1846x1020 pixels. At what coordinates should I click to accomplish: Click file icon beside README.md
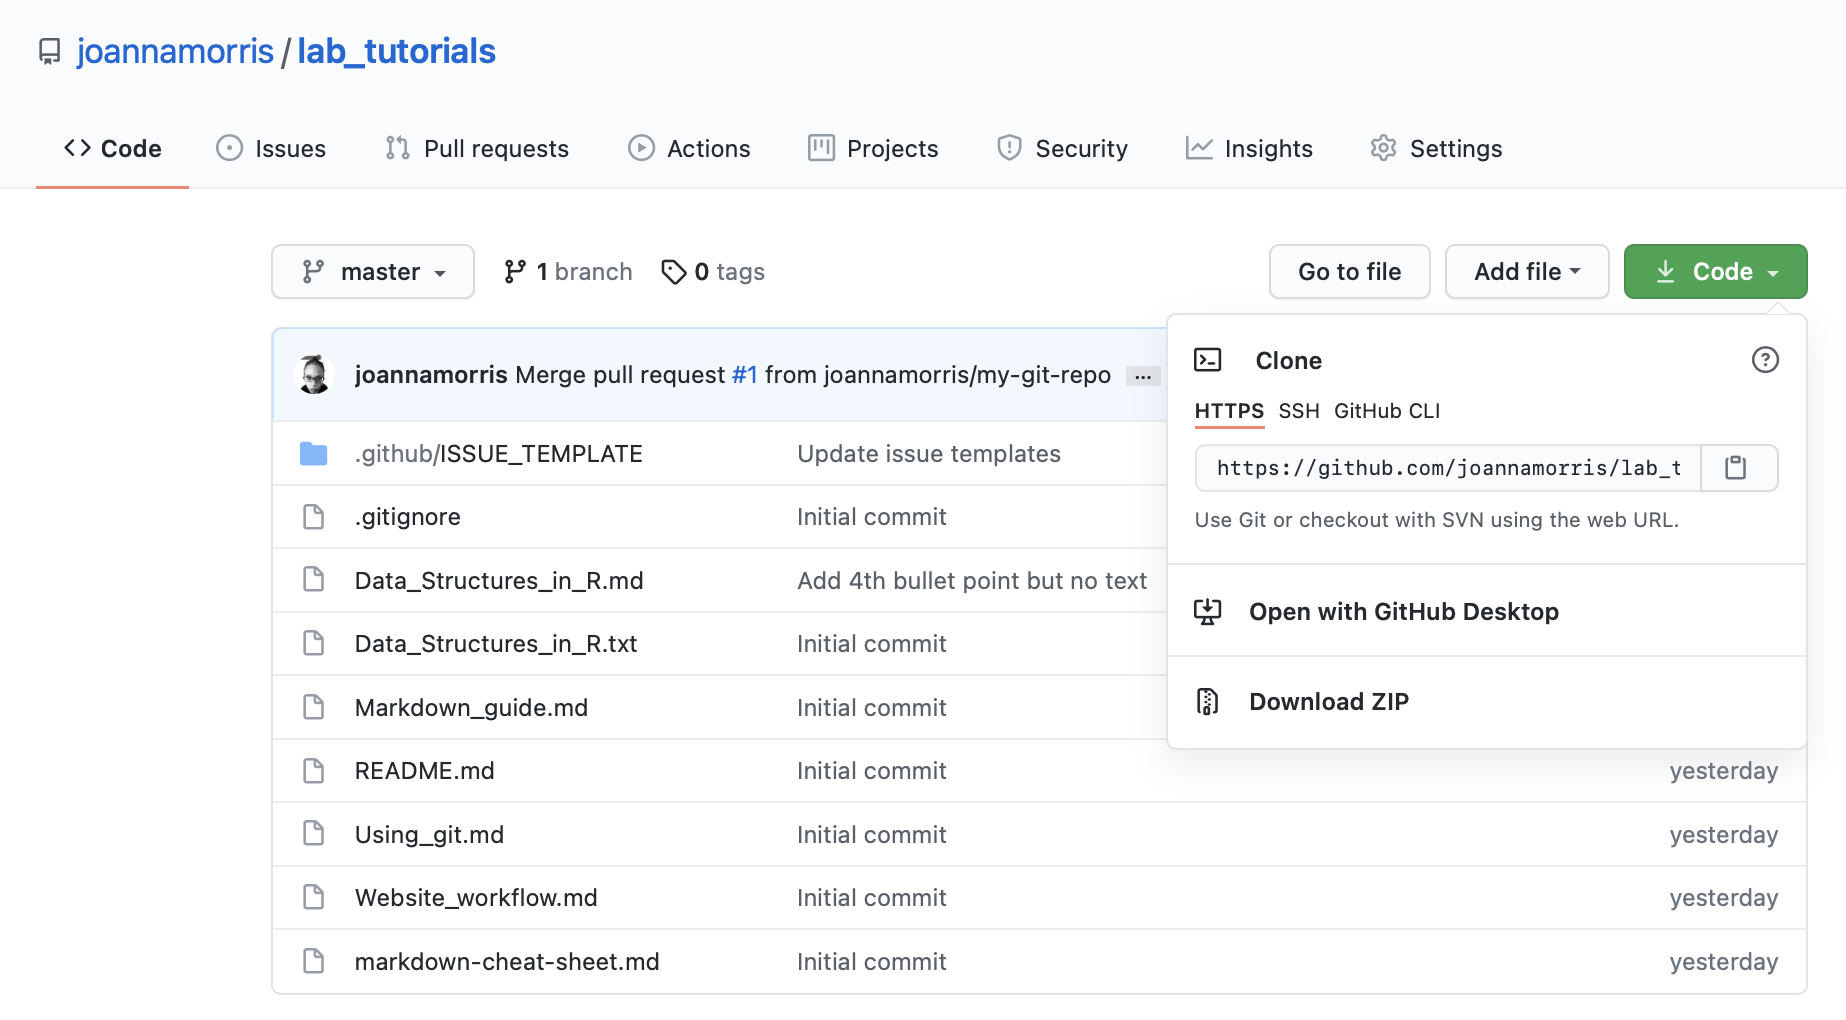tap(314, 770)
